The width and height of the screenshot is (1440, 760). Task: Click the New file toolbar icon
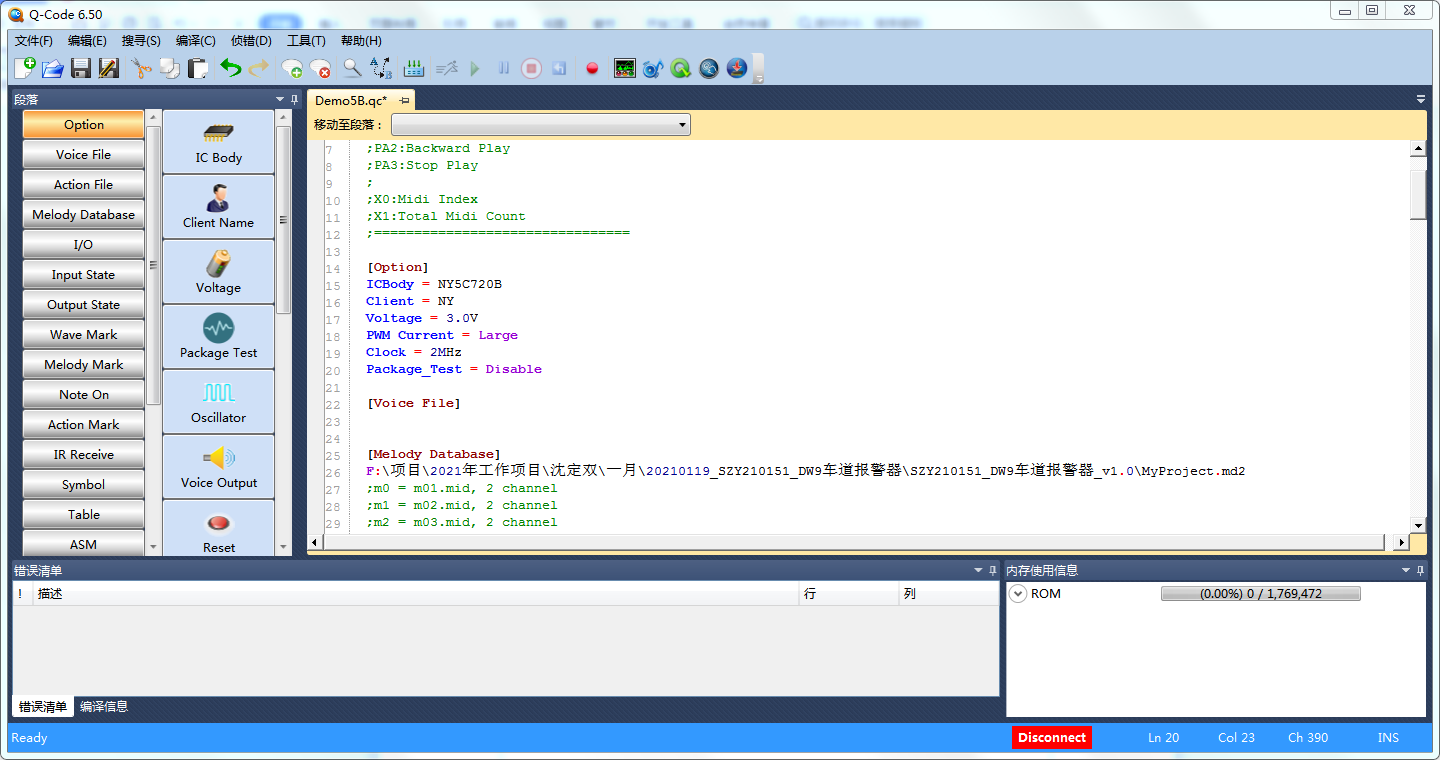click(25, 68)
